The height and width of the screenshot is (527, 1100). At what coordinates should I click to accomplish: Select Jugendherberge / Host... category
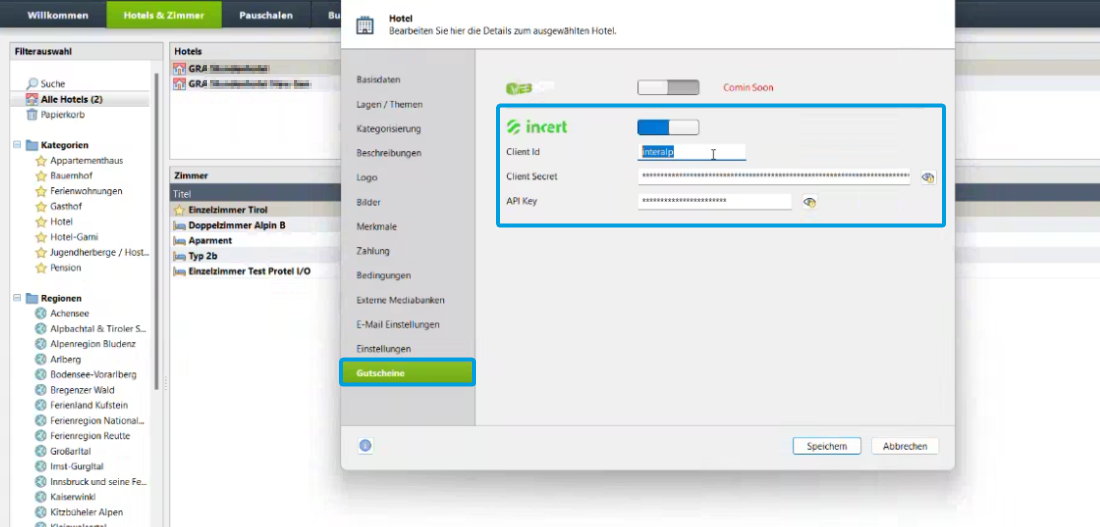[99, 253]
